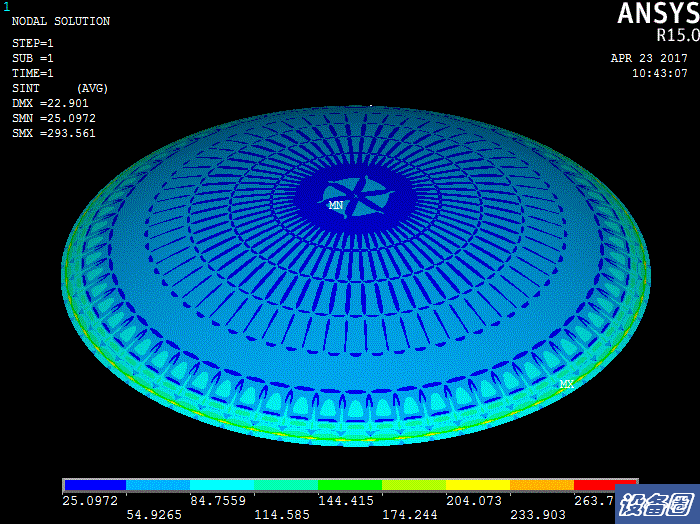Click the SMX =293.561 text

pos(54,133)
